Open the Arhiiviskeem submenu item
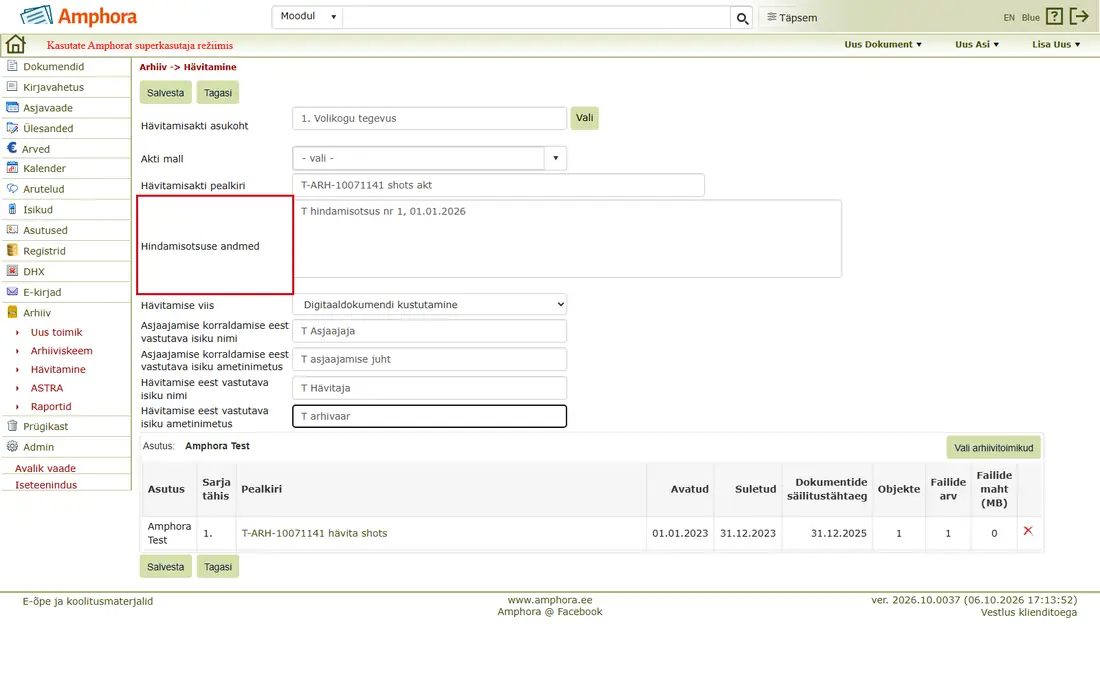Screen dimensions: 1100x688 (62, 351)
